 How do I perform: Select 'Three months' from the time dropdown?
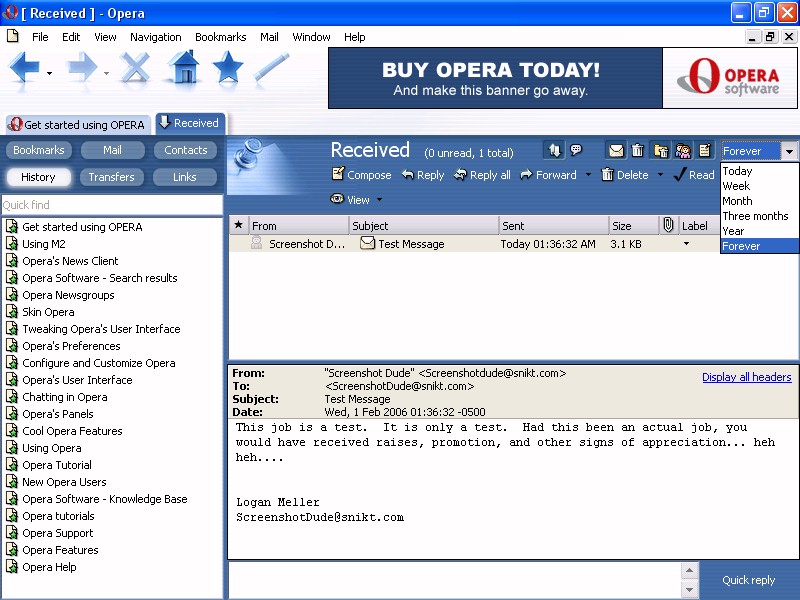tap(755, 216)
